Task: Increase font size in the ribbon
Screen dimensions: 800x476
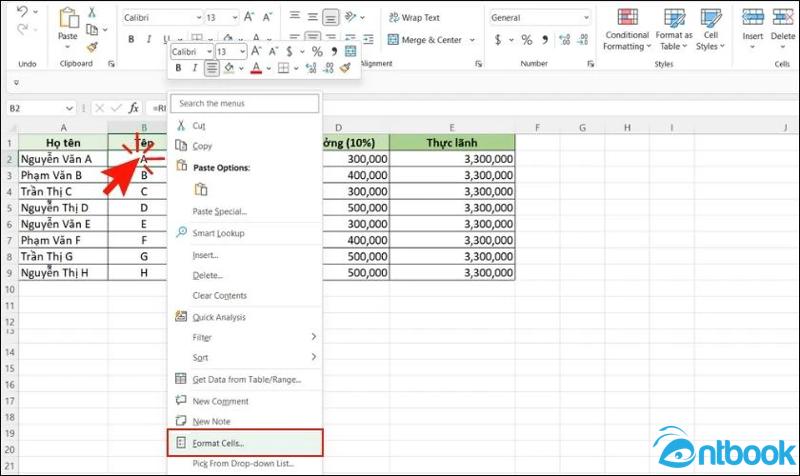Action: 248,17
